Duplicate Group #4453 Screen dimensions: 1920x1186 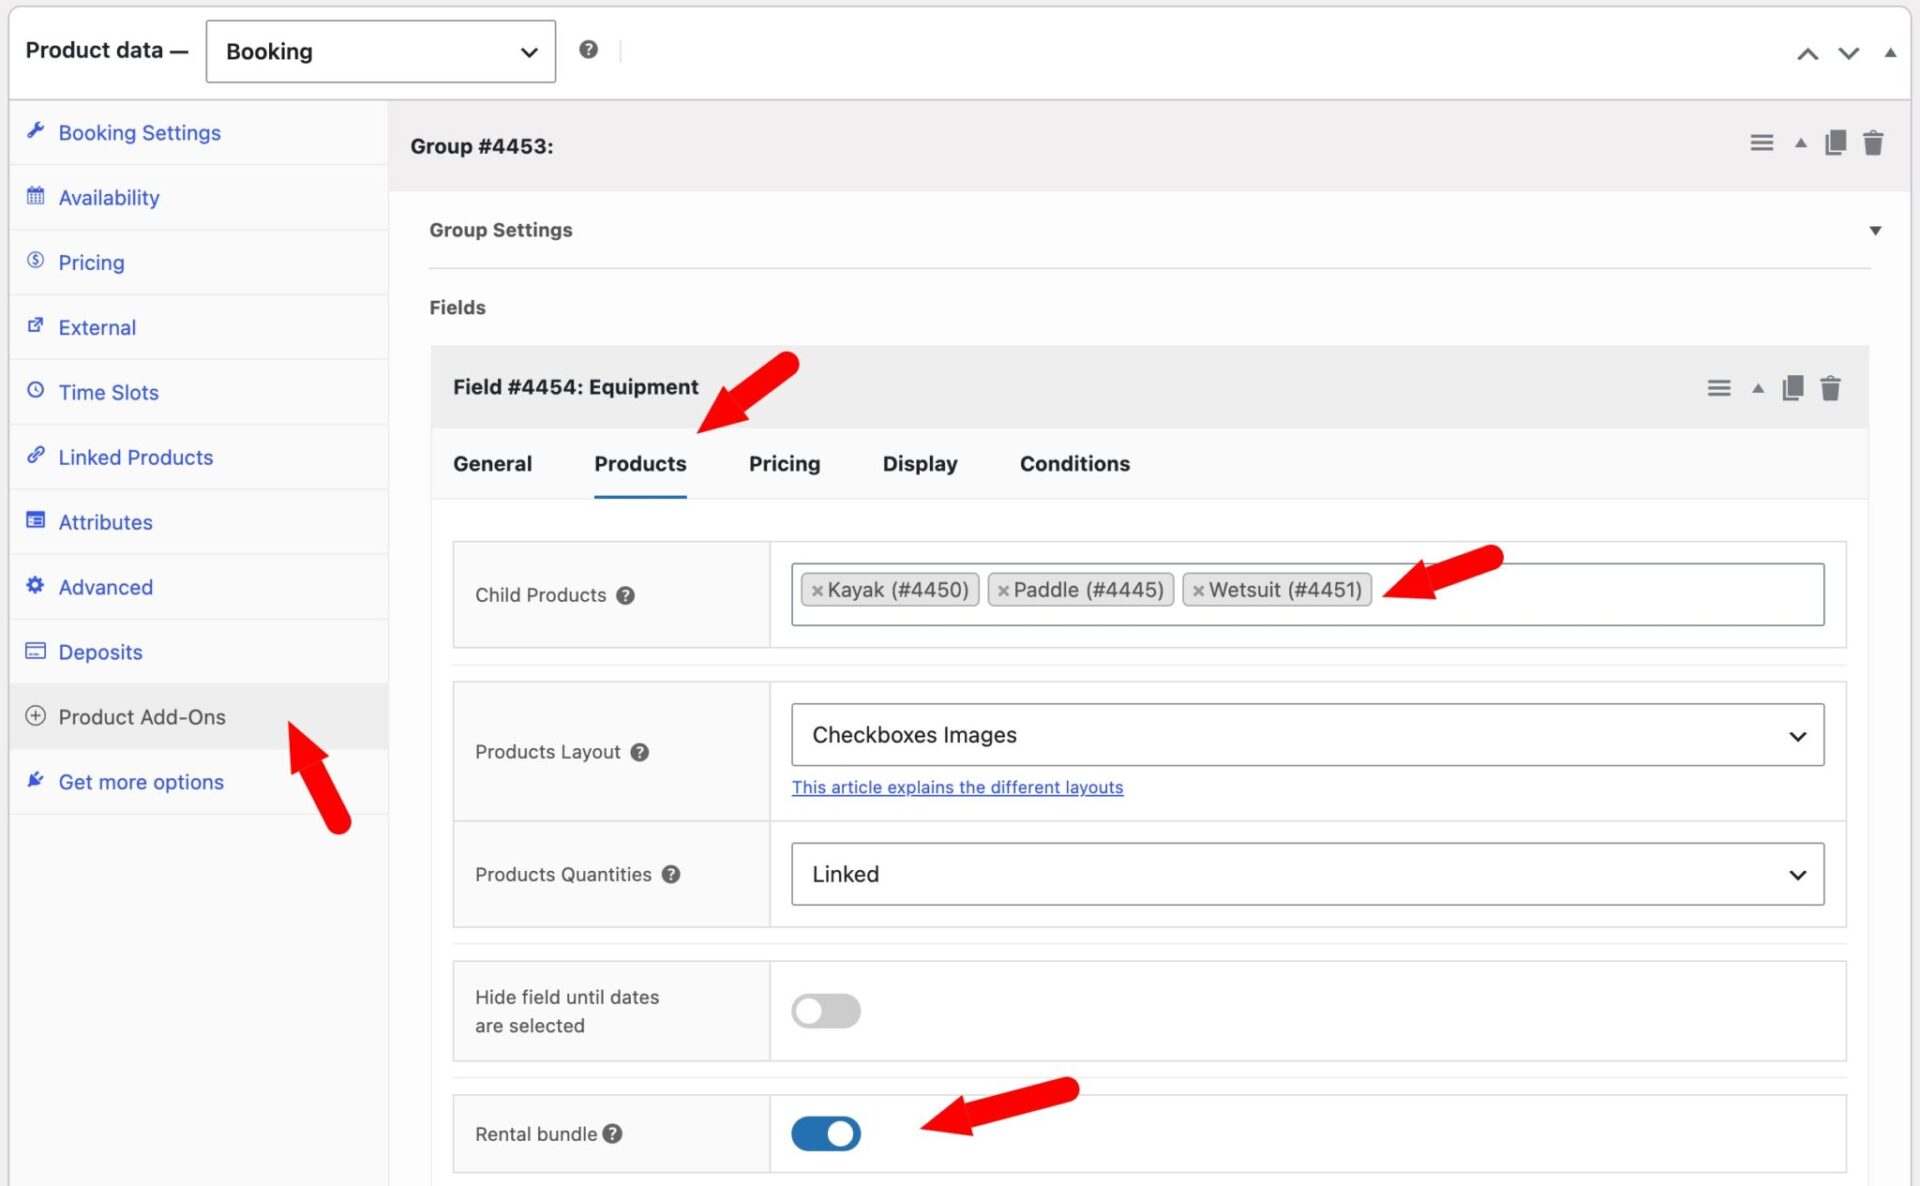click(1835, 143)
